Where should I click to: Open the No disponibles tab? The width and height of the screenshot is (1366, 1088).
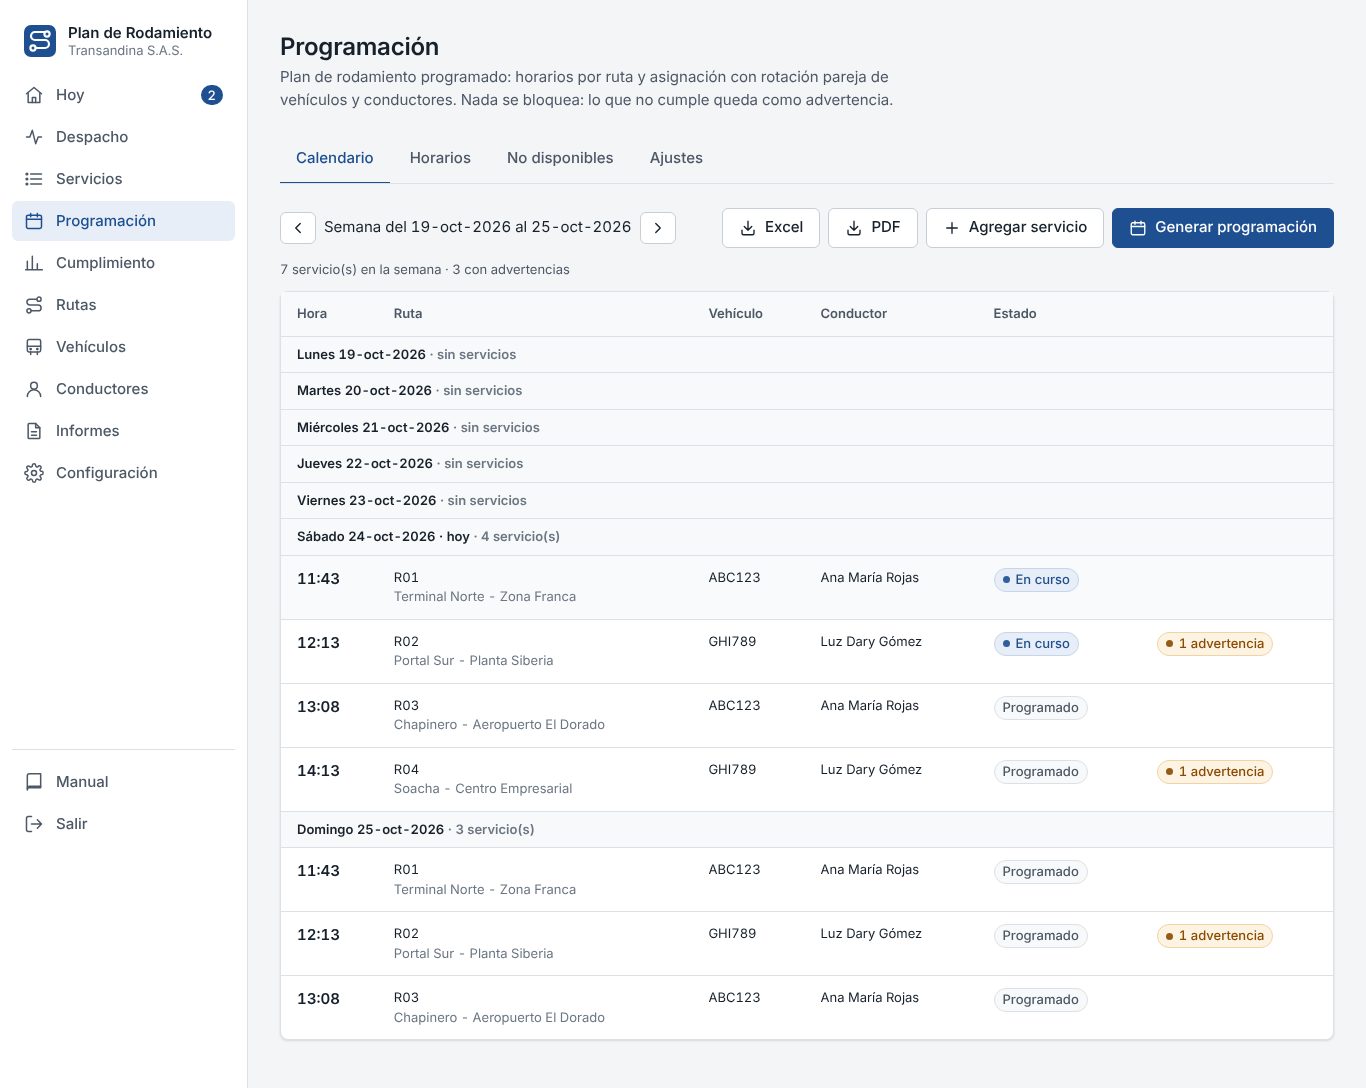click(x=560, y=158)
